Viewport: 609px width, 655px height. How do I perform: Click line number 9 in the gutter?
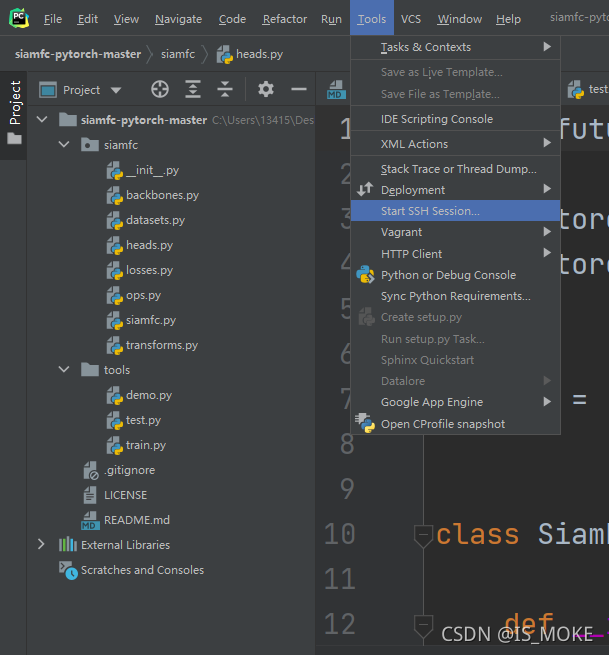pyautogui.click(x=347, y=489)
